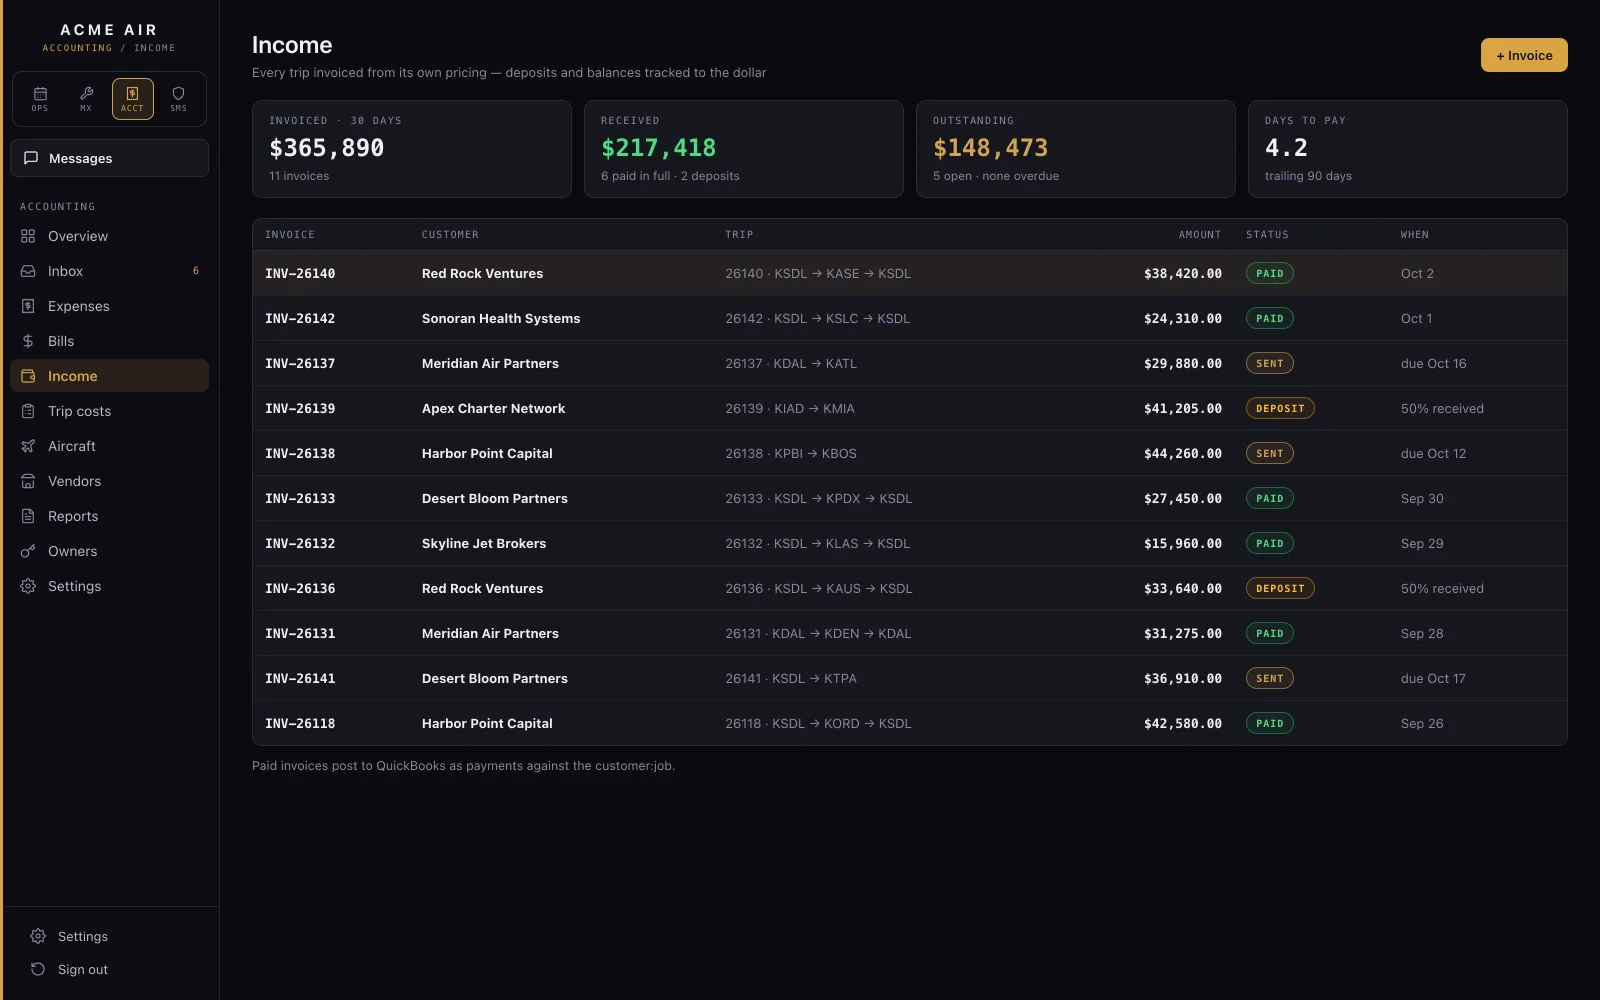Click the SENT status badge for INV-26137

coord(1269,363)
